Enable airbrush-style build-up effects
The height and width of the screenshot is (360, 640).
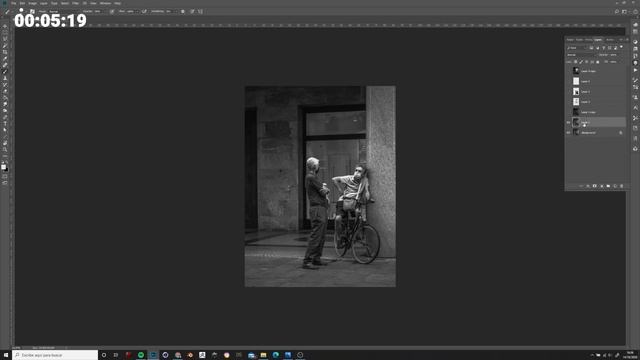pos(144,11)
